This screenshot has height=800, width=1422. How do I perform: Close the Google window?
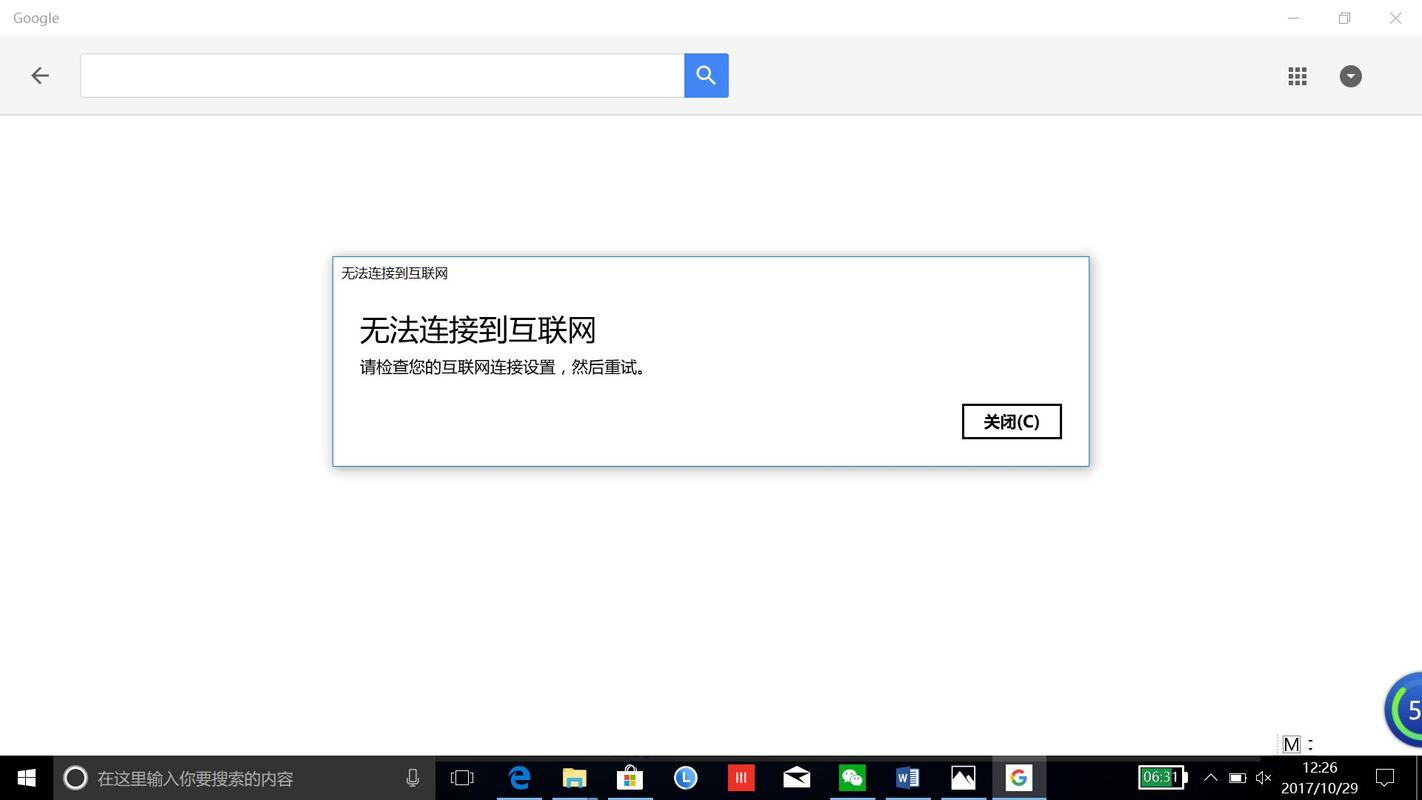point(1395,18)
